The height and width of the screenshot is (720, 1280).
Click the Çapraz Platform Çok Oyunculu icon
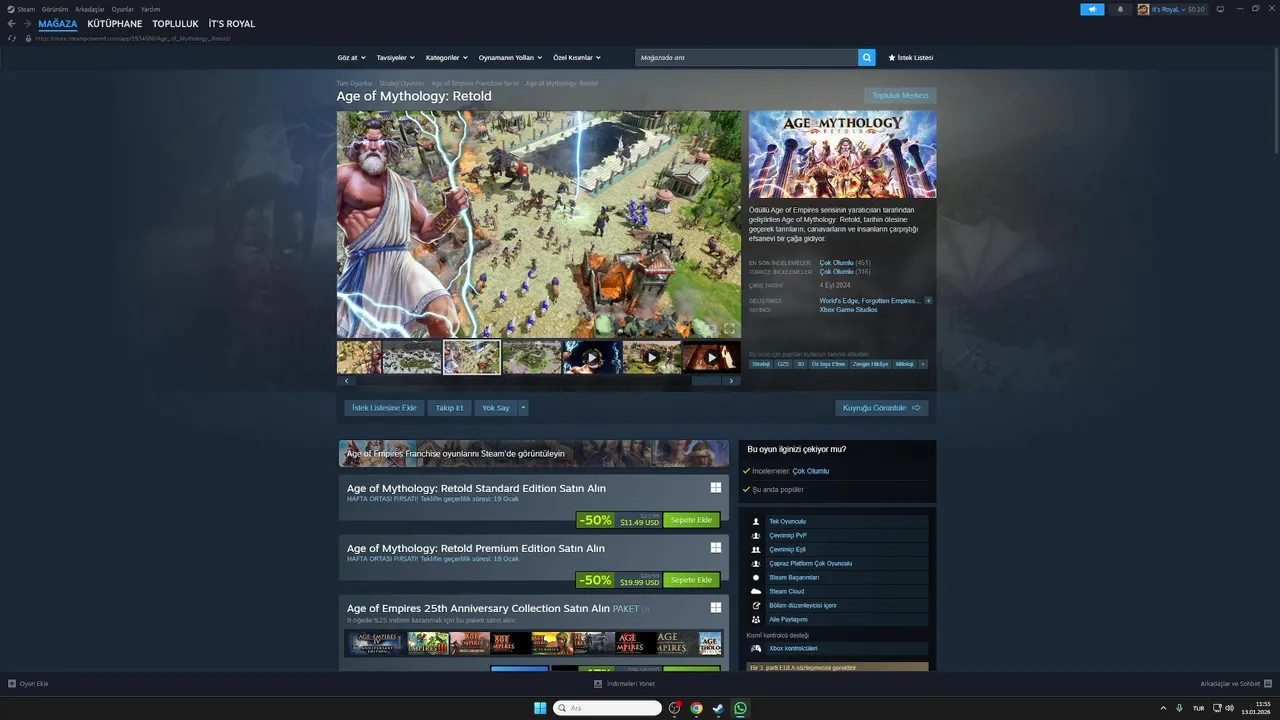coord(756,563)
